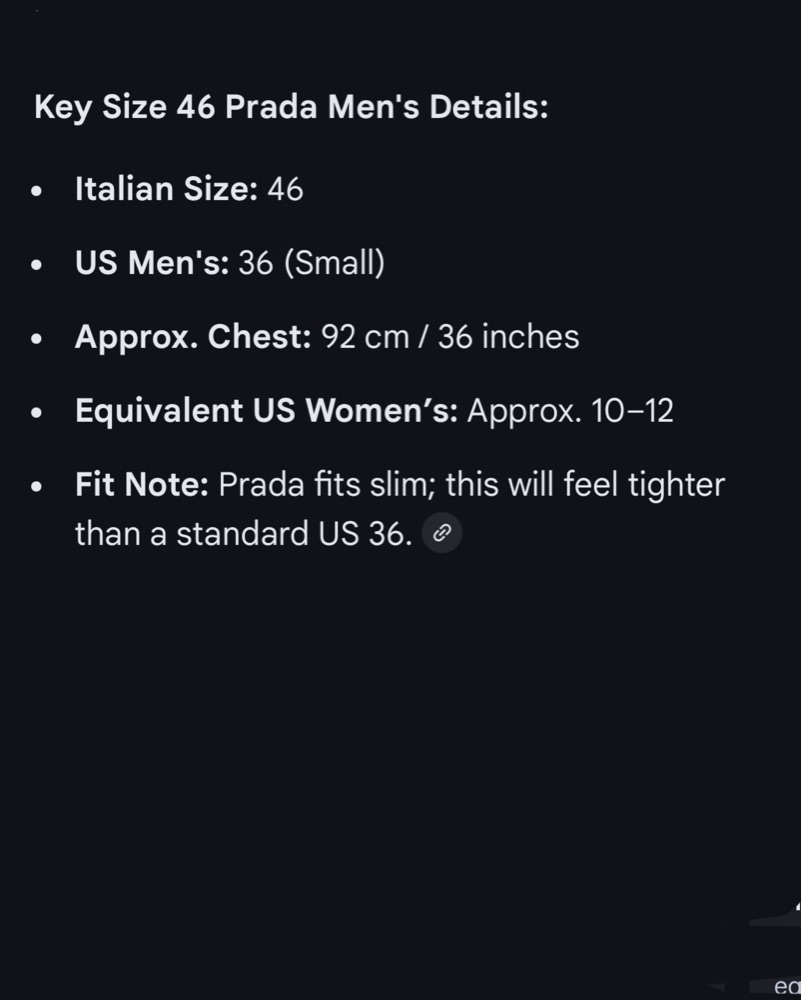This screenshot has width=802, height=1000.
Task: Click the '36 (Small)' value text
Action: coord(312,263)
